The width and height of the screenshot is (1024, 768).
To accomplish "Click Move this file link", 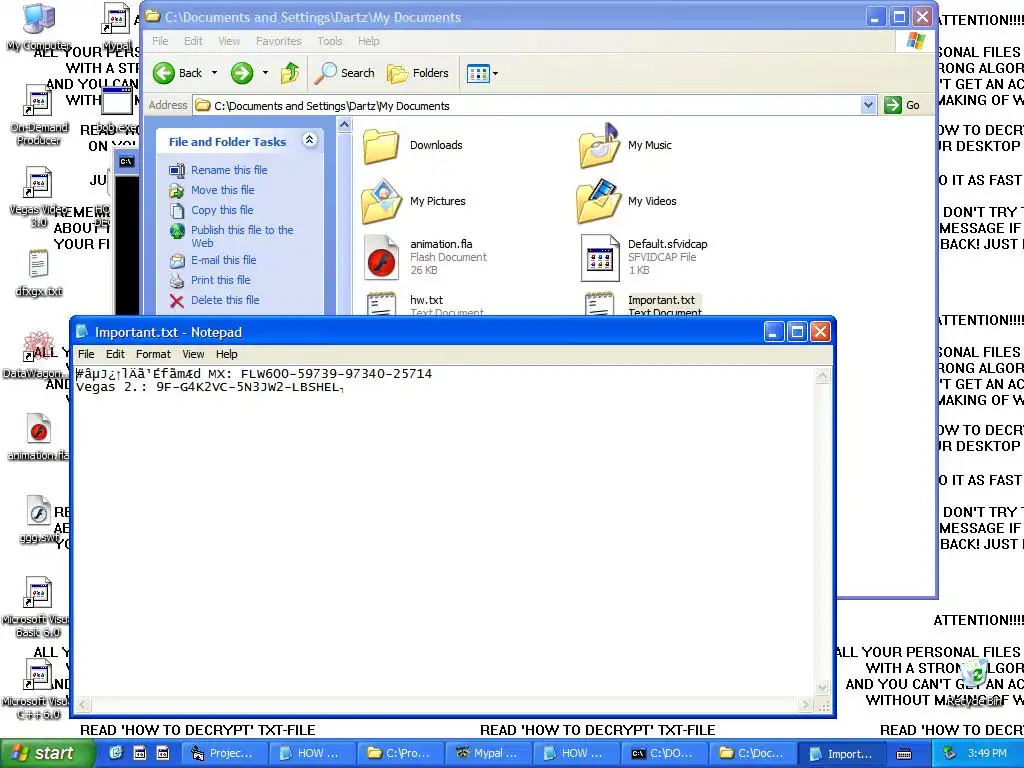I will [223, 190].
